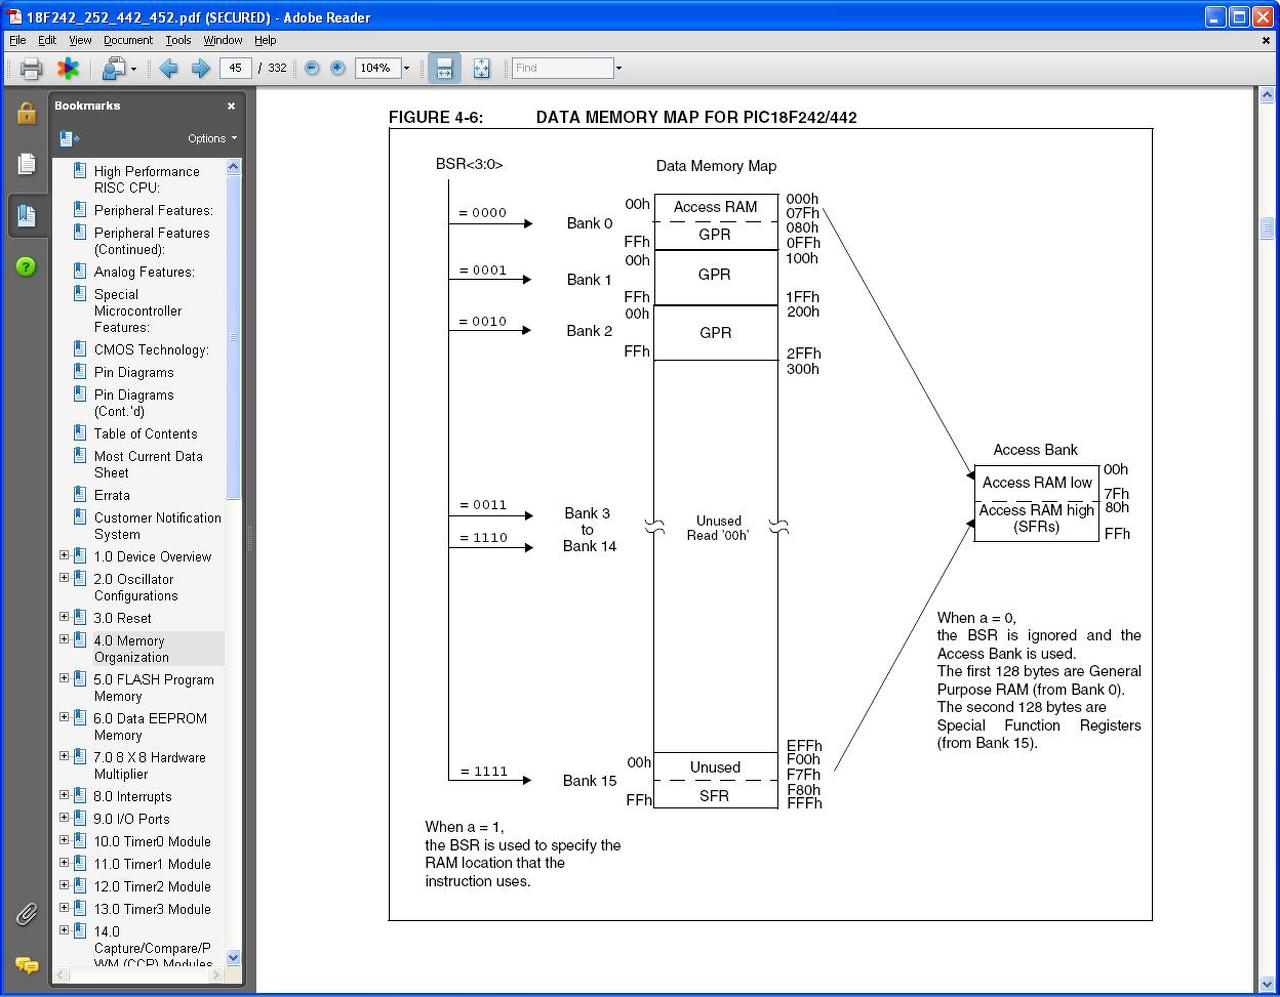The image size is (1280, 997).
Task: Click the bookmark icon beside 13.0 Timer3 Module
Action: point(80,908)
